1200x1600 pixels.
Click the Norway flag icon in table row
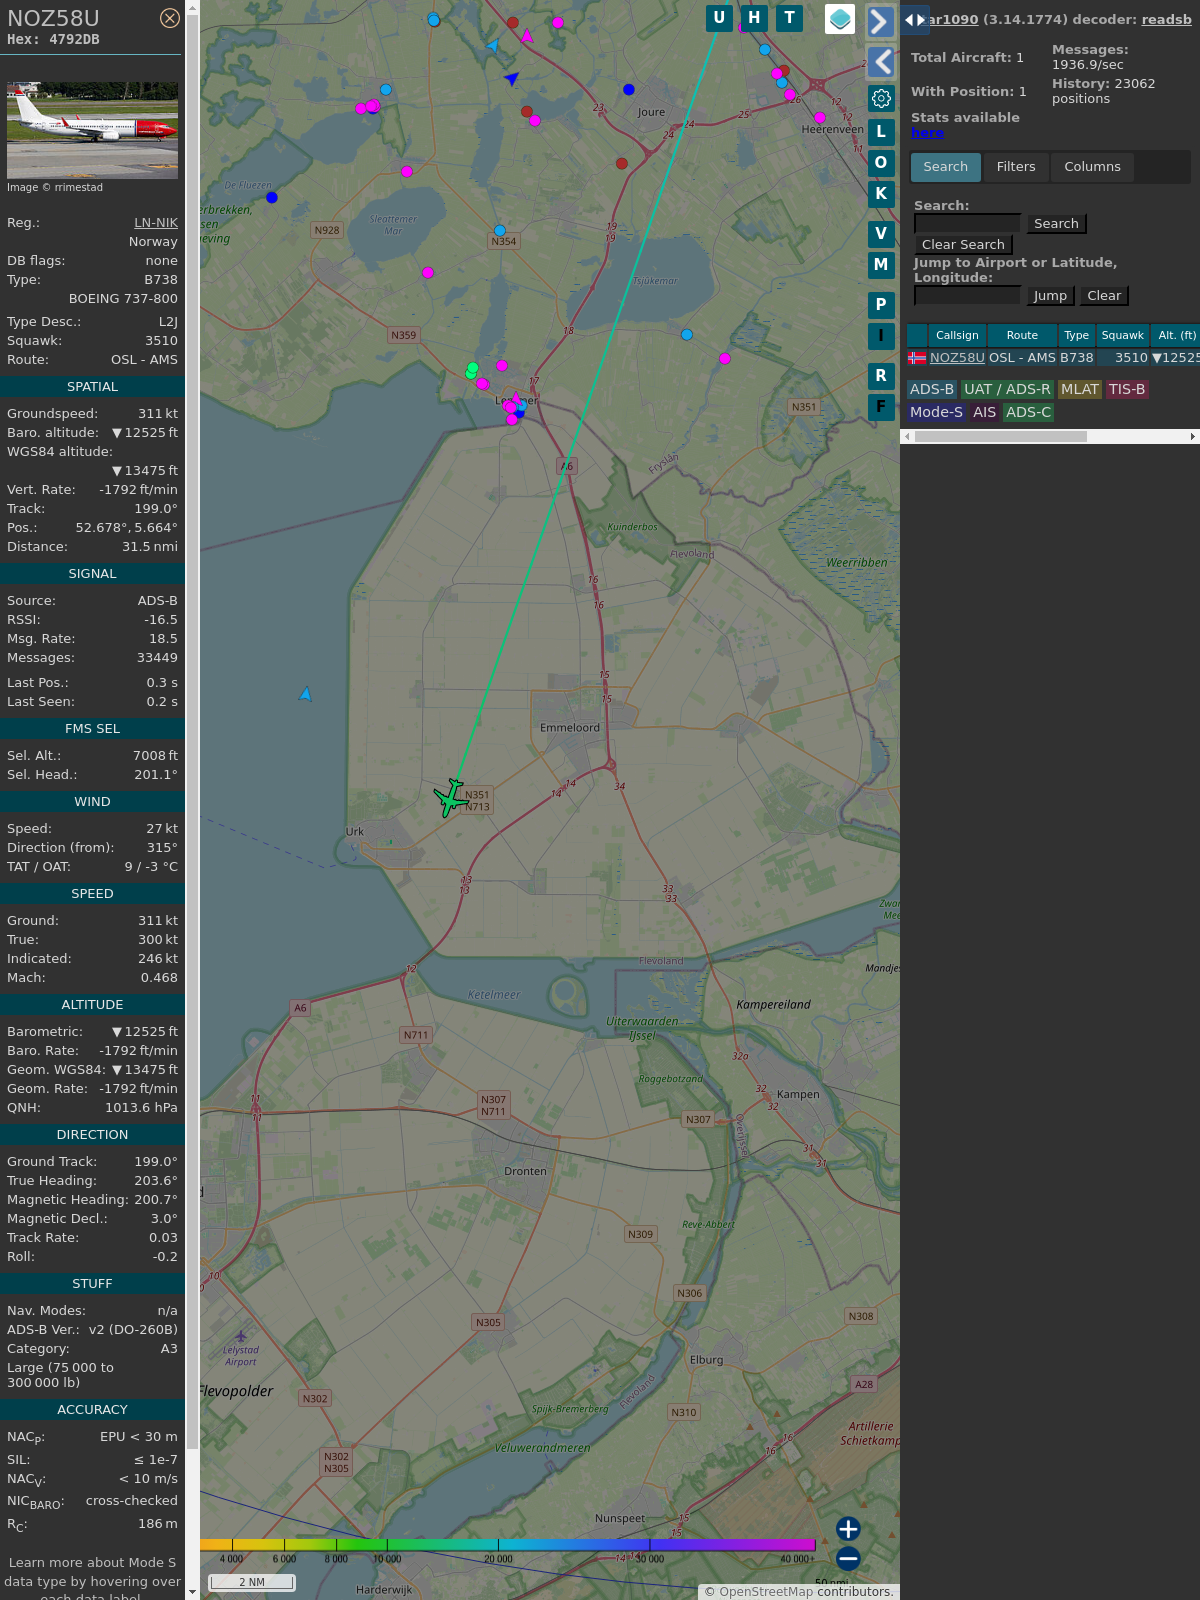point(917,358)
